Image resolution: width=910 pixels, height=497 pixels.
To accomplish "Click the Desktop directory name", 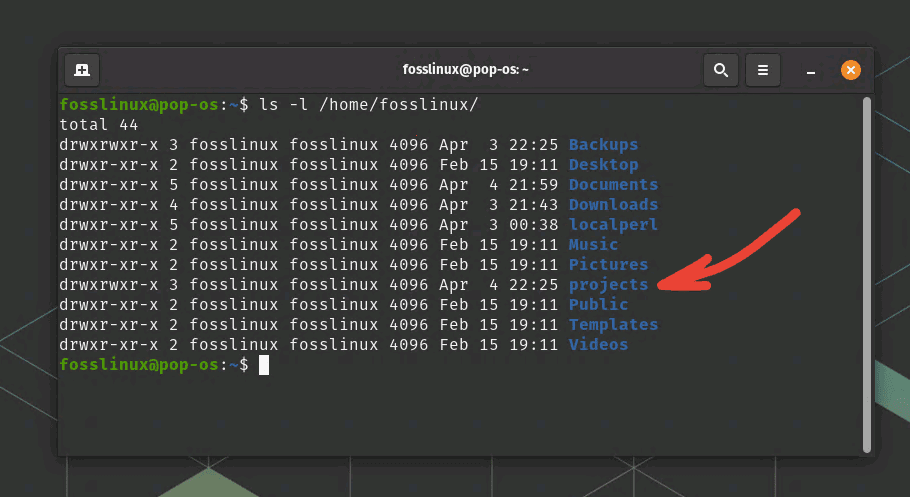I will click(603, 165).
